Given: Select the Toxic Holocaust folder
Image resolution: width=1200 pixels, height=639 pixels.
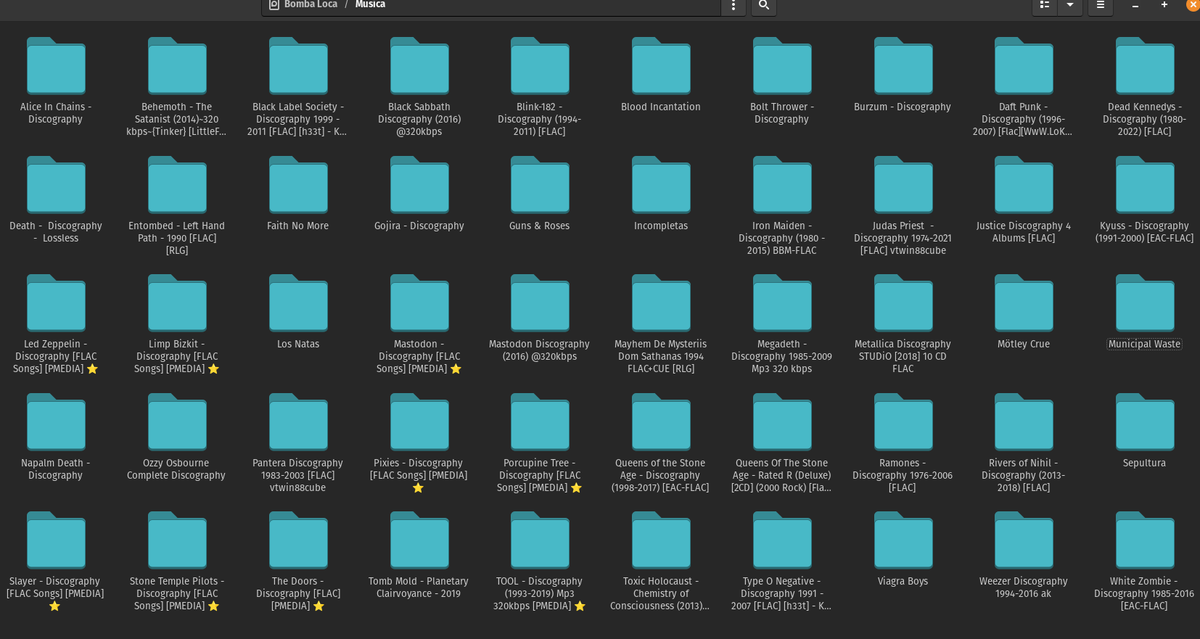Looking at the screenshot, I should [661, 540].
